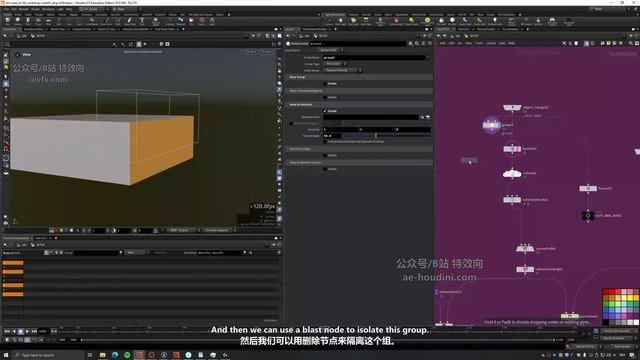
Task: Open the Add menu in the network editor
Action: tap(442, 43)
